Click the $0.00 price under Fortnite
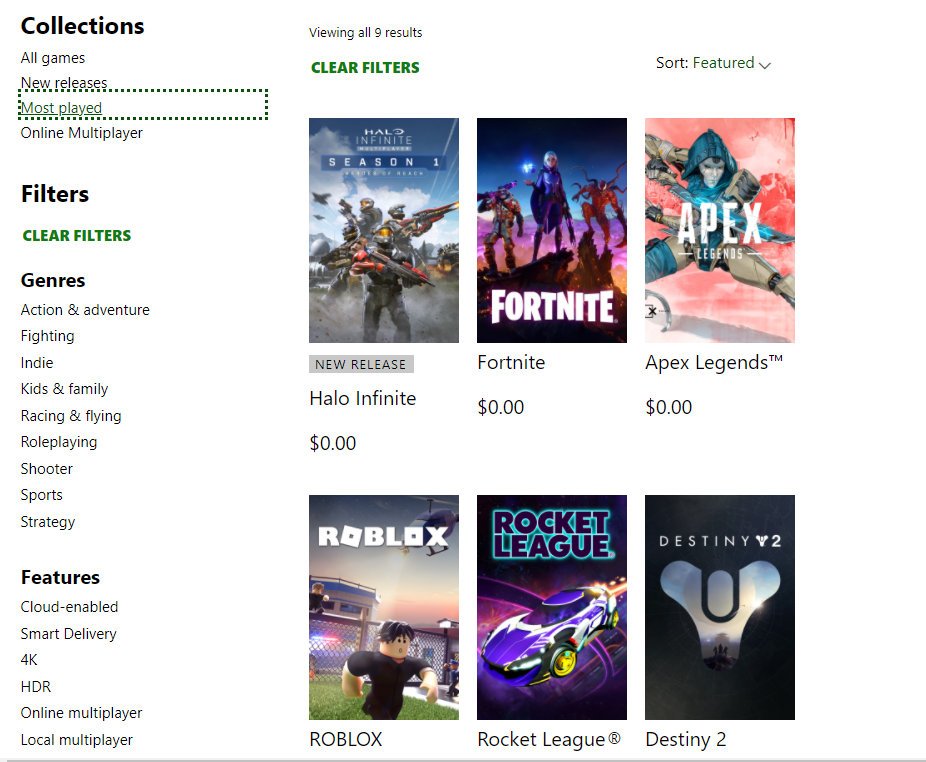Viewport: 926px width, 762px height. click(500, 408)
